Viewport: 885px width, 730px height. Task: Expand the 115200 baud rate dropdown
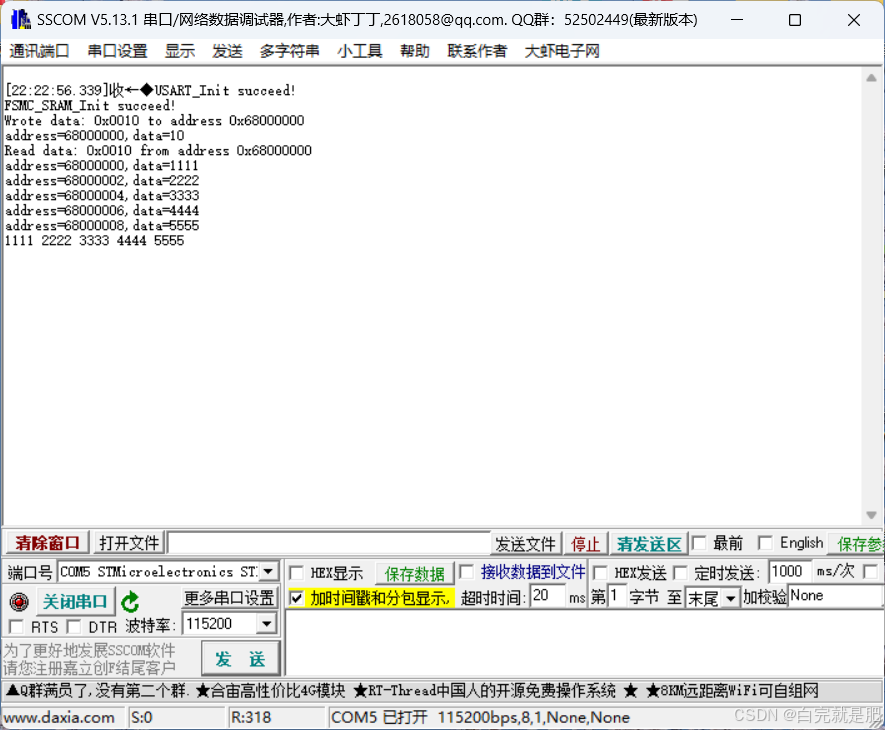click(x=266, y=624)
